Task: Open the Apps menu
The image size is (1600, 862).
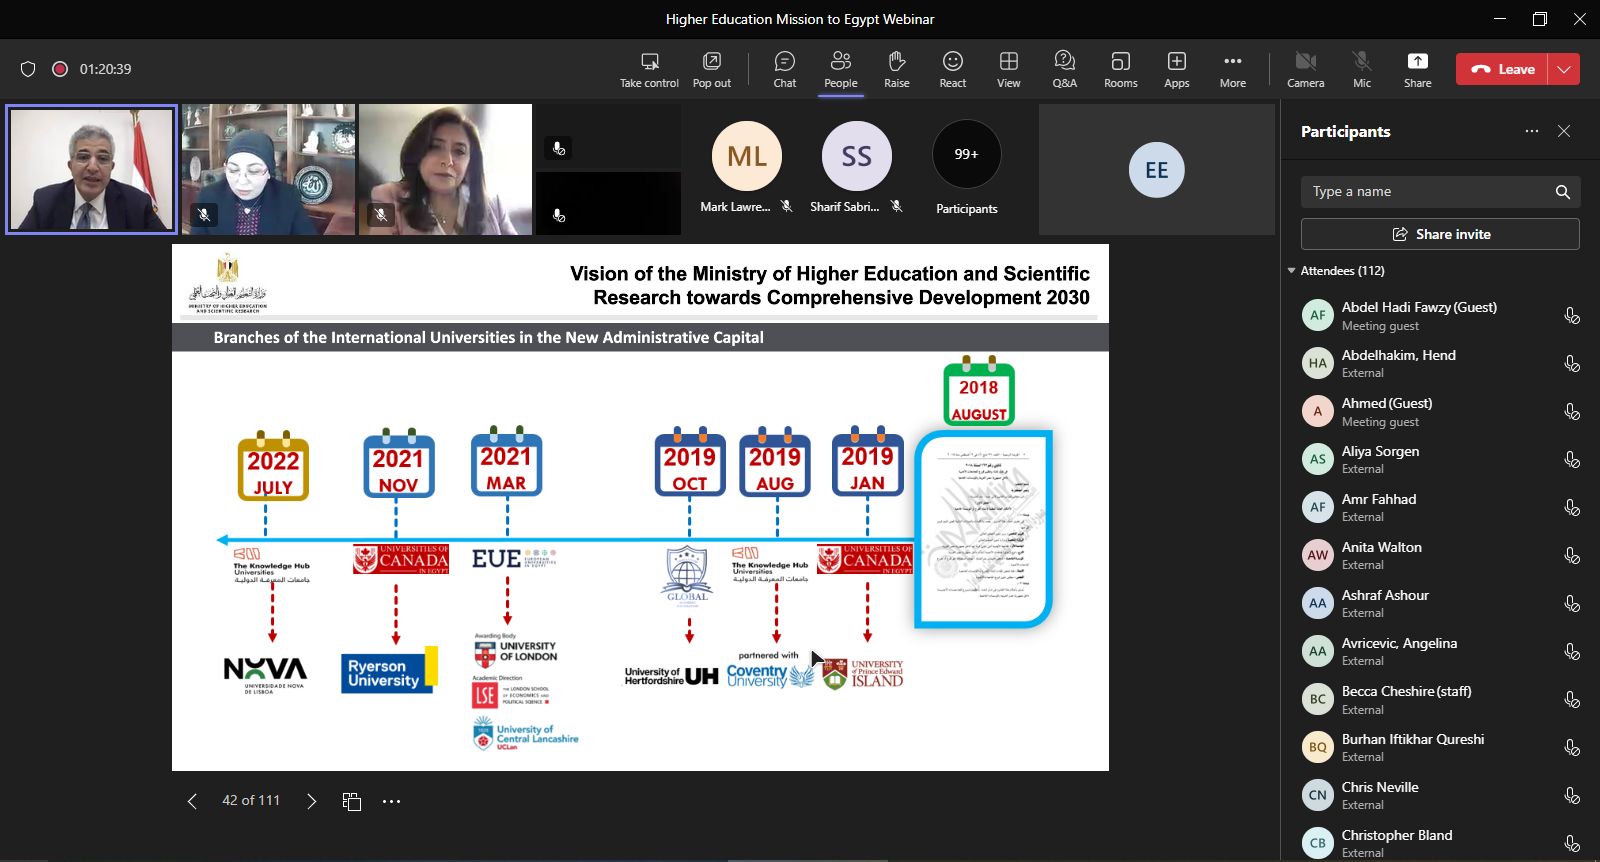Action: click(x=1176, y=69)
